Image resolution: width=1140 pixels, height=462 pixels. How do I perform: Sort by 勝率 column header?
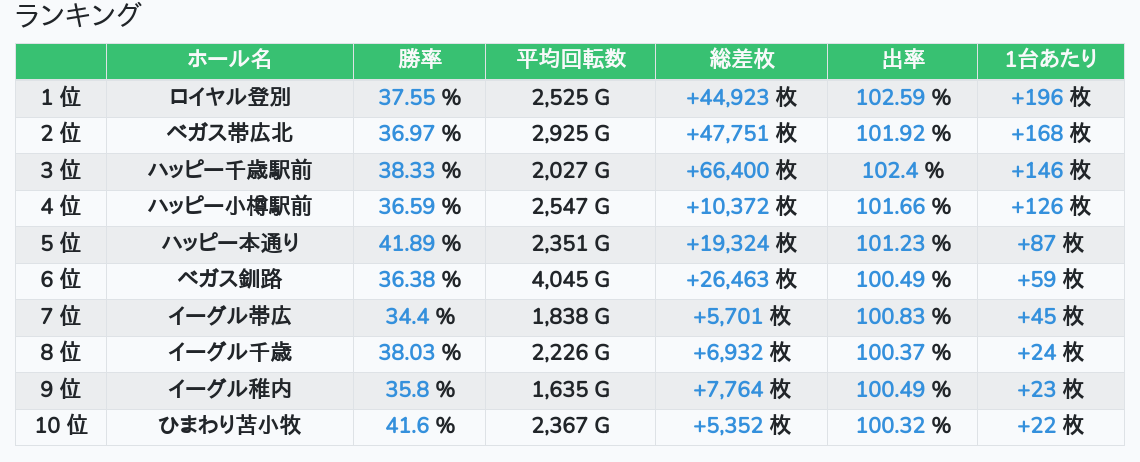419,60
